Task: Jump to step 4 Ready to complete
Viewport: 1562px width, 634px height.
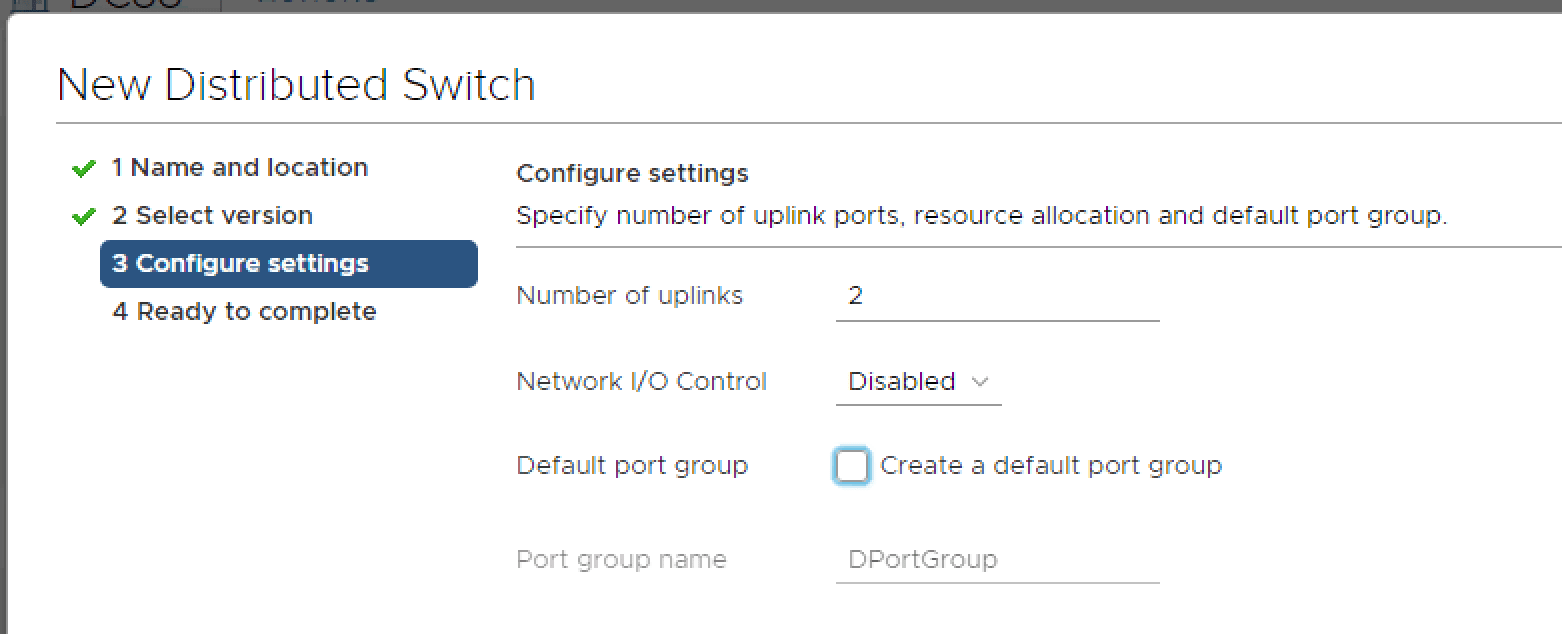Action: 244,312
